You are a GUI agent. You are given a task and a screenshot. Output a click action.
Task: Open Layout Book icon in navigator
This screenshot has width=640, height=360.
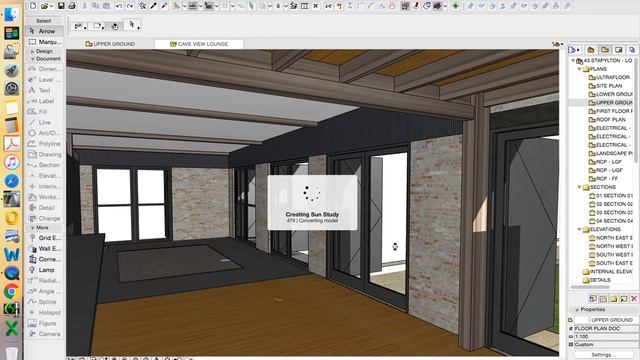[618, 50]
